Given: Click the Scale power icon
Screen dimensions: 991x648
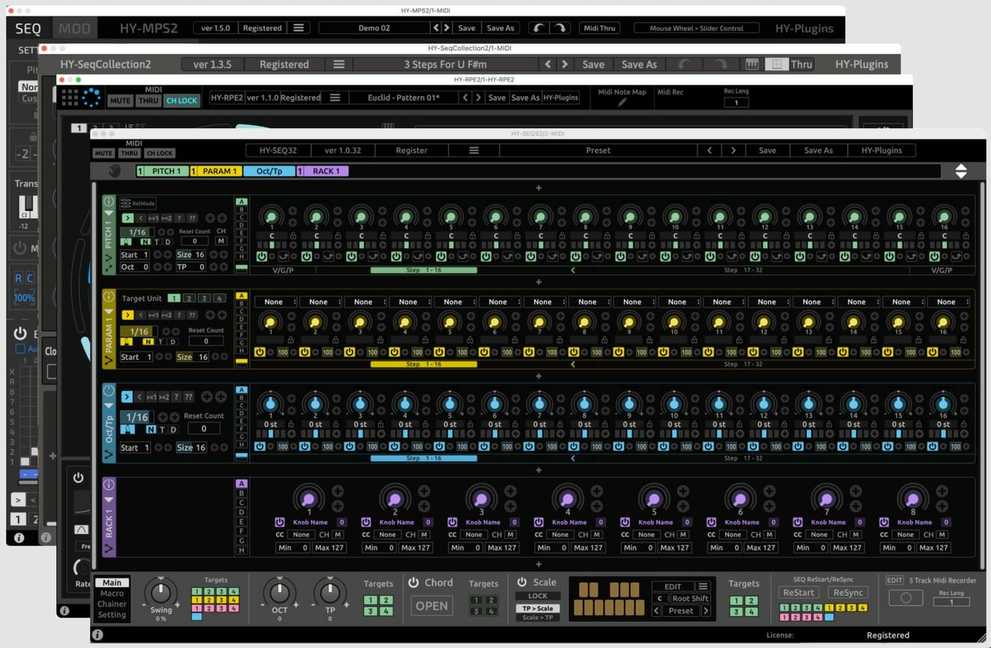Looking at the screenshot, I should pyautogui.click(x=521, y=582).
